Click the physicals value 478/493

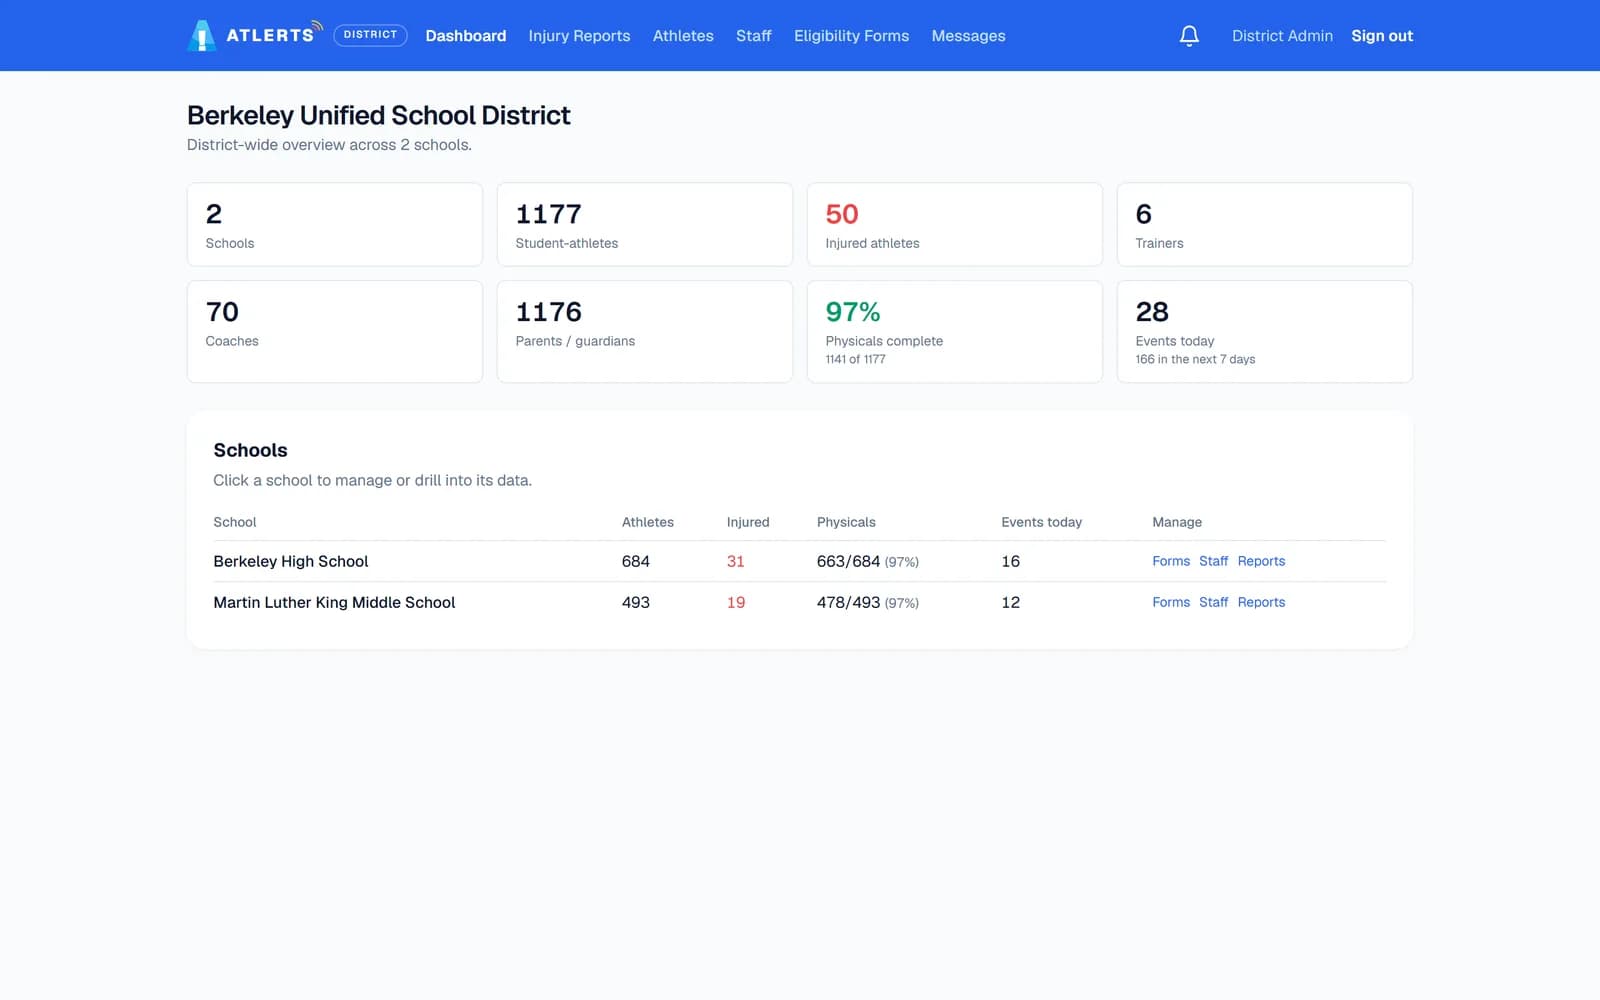[848, 602]
